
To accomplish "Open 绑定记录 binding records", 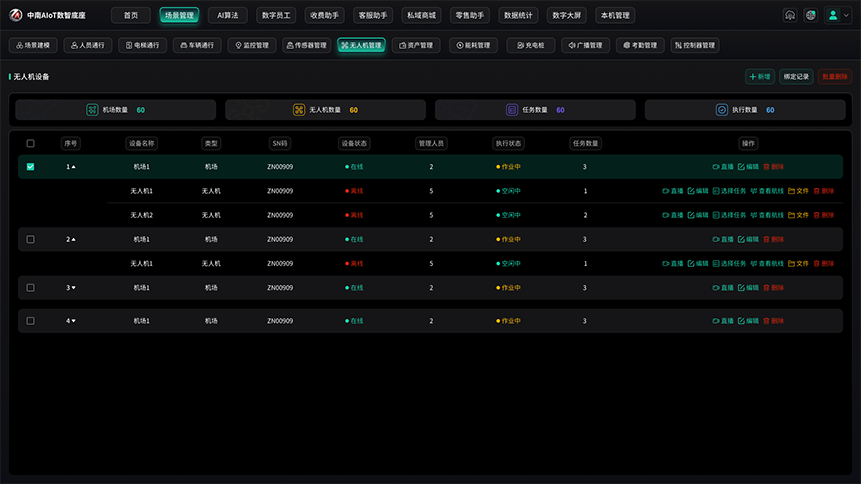I will tap(796, 76).
